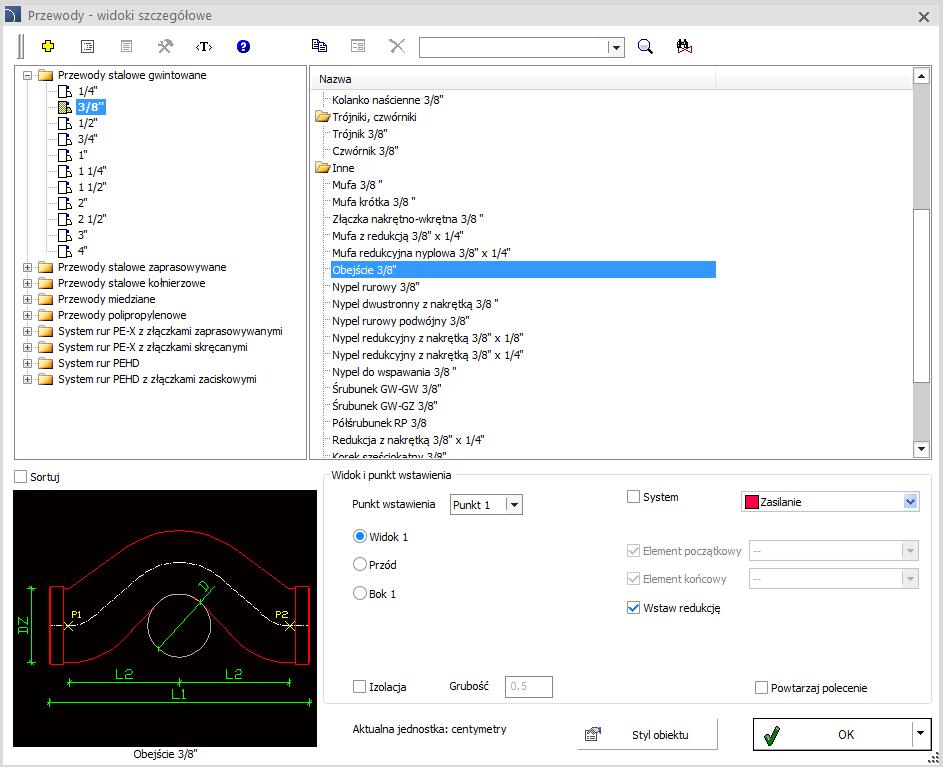Open the Zasilanie system dropdown
Image resolution: width=943 pixels, height=767 pixels.
(911, 502)
